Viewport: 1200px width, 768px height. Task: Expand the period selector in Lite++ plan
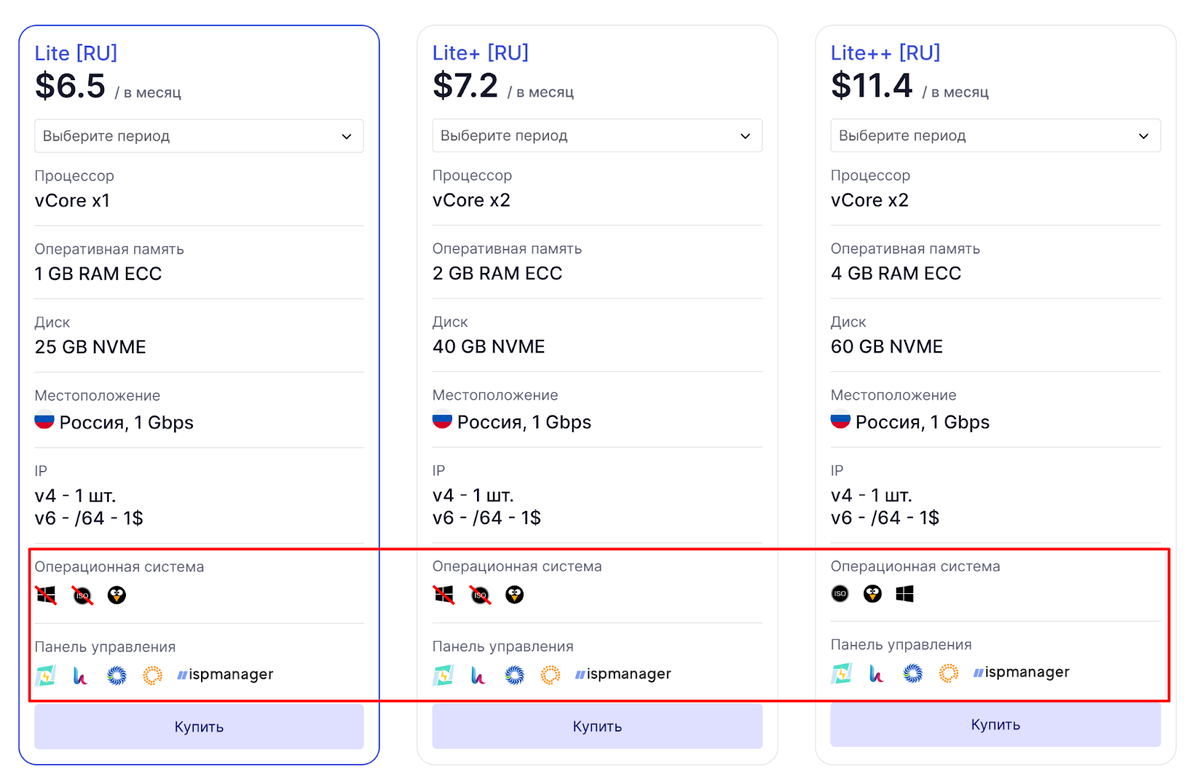(x=995, y=136)
